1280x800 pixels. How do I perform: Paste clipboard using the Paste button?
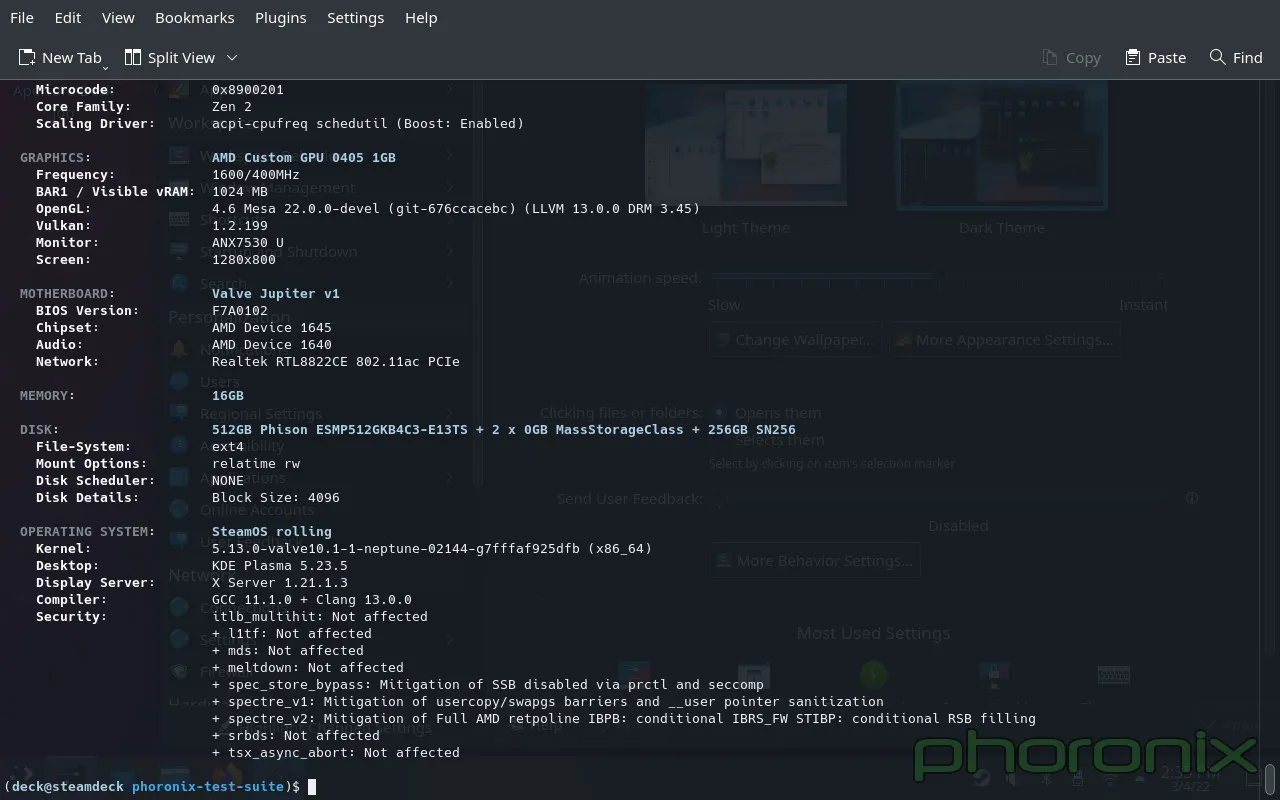1155,58
